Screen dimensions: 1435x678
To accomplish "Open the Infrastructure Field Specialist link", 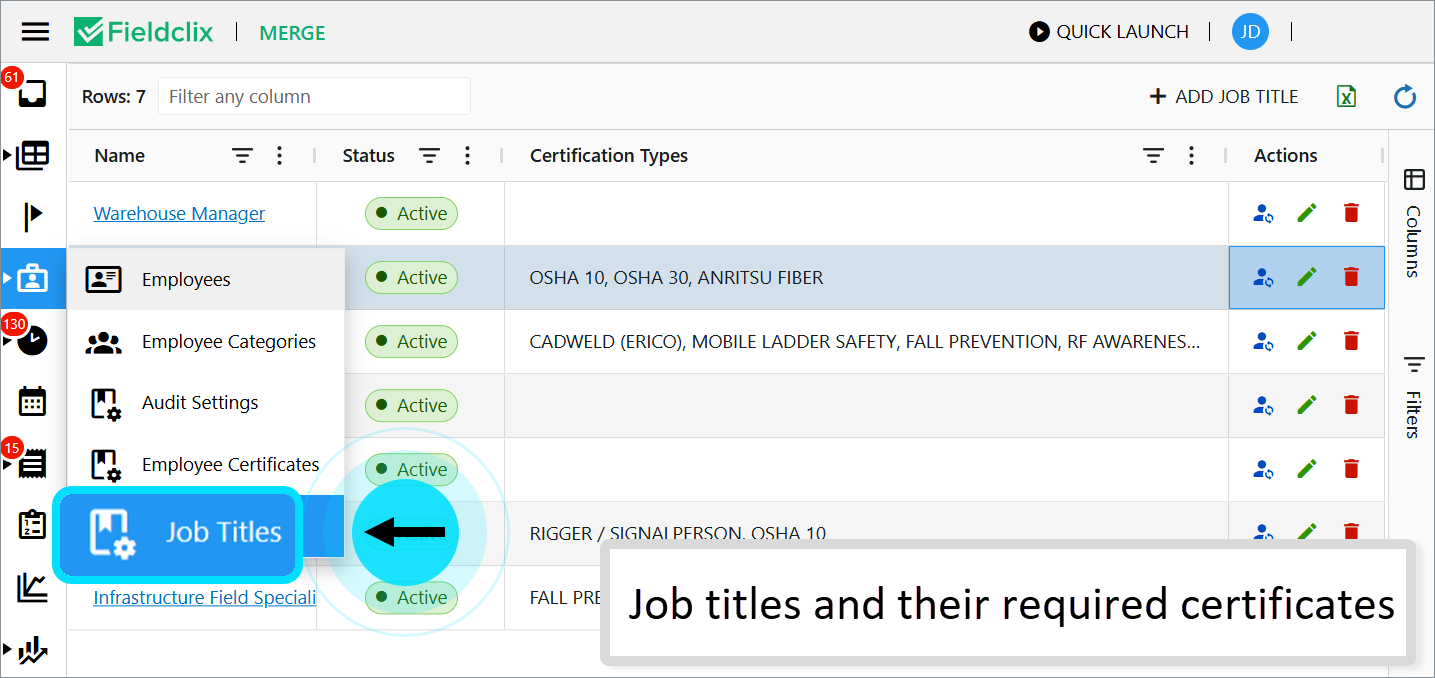I will pyautogui.click(x=204, y=597).
